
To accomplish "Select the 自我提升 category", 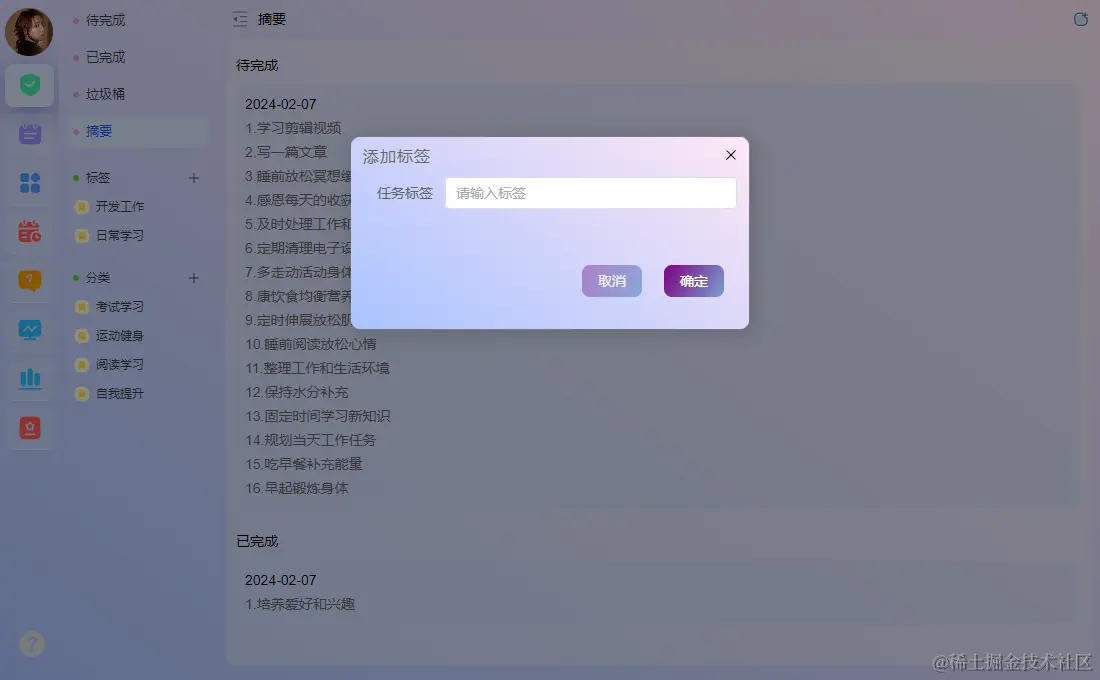I will click(120, 394).
